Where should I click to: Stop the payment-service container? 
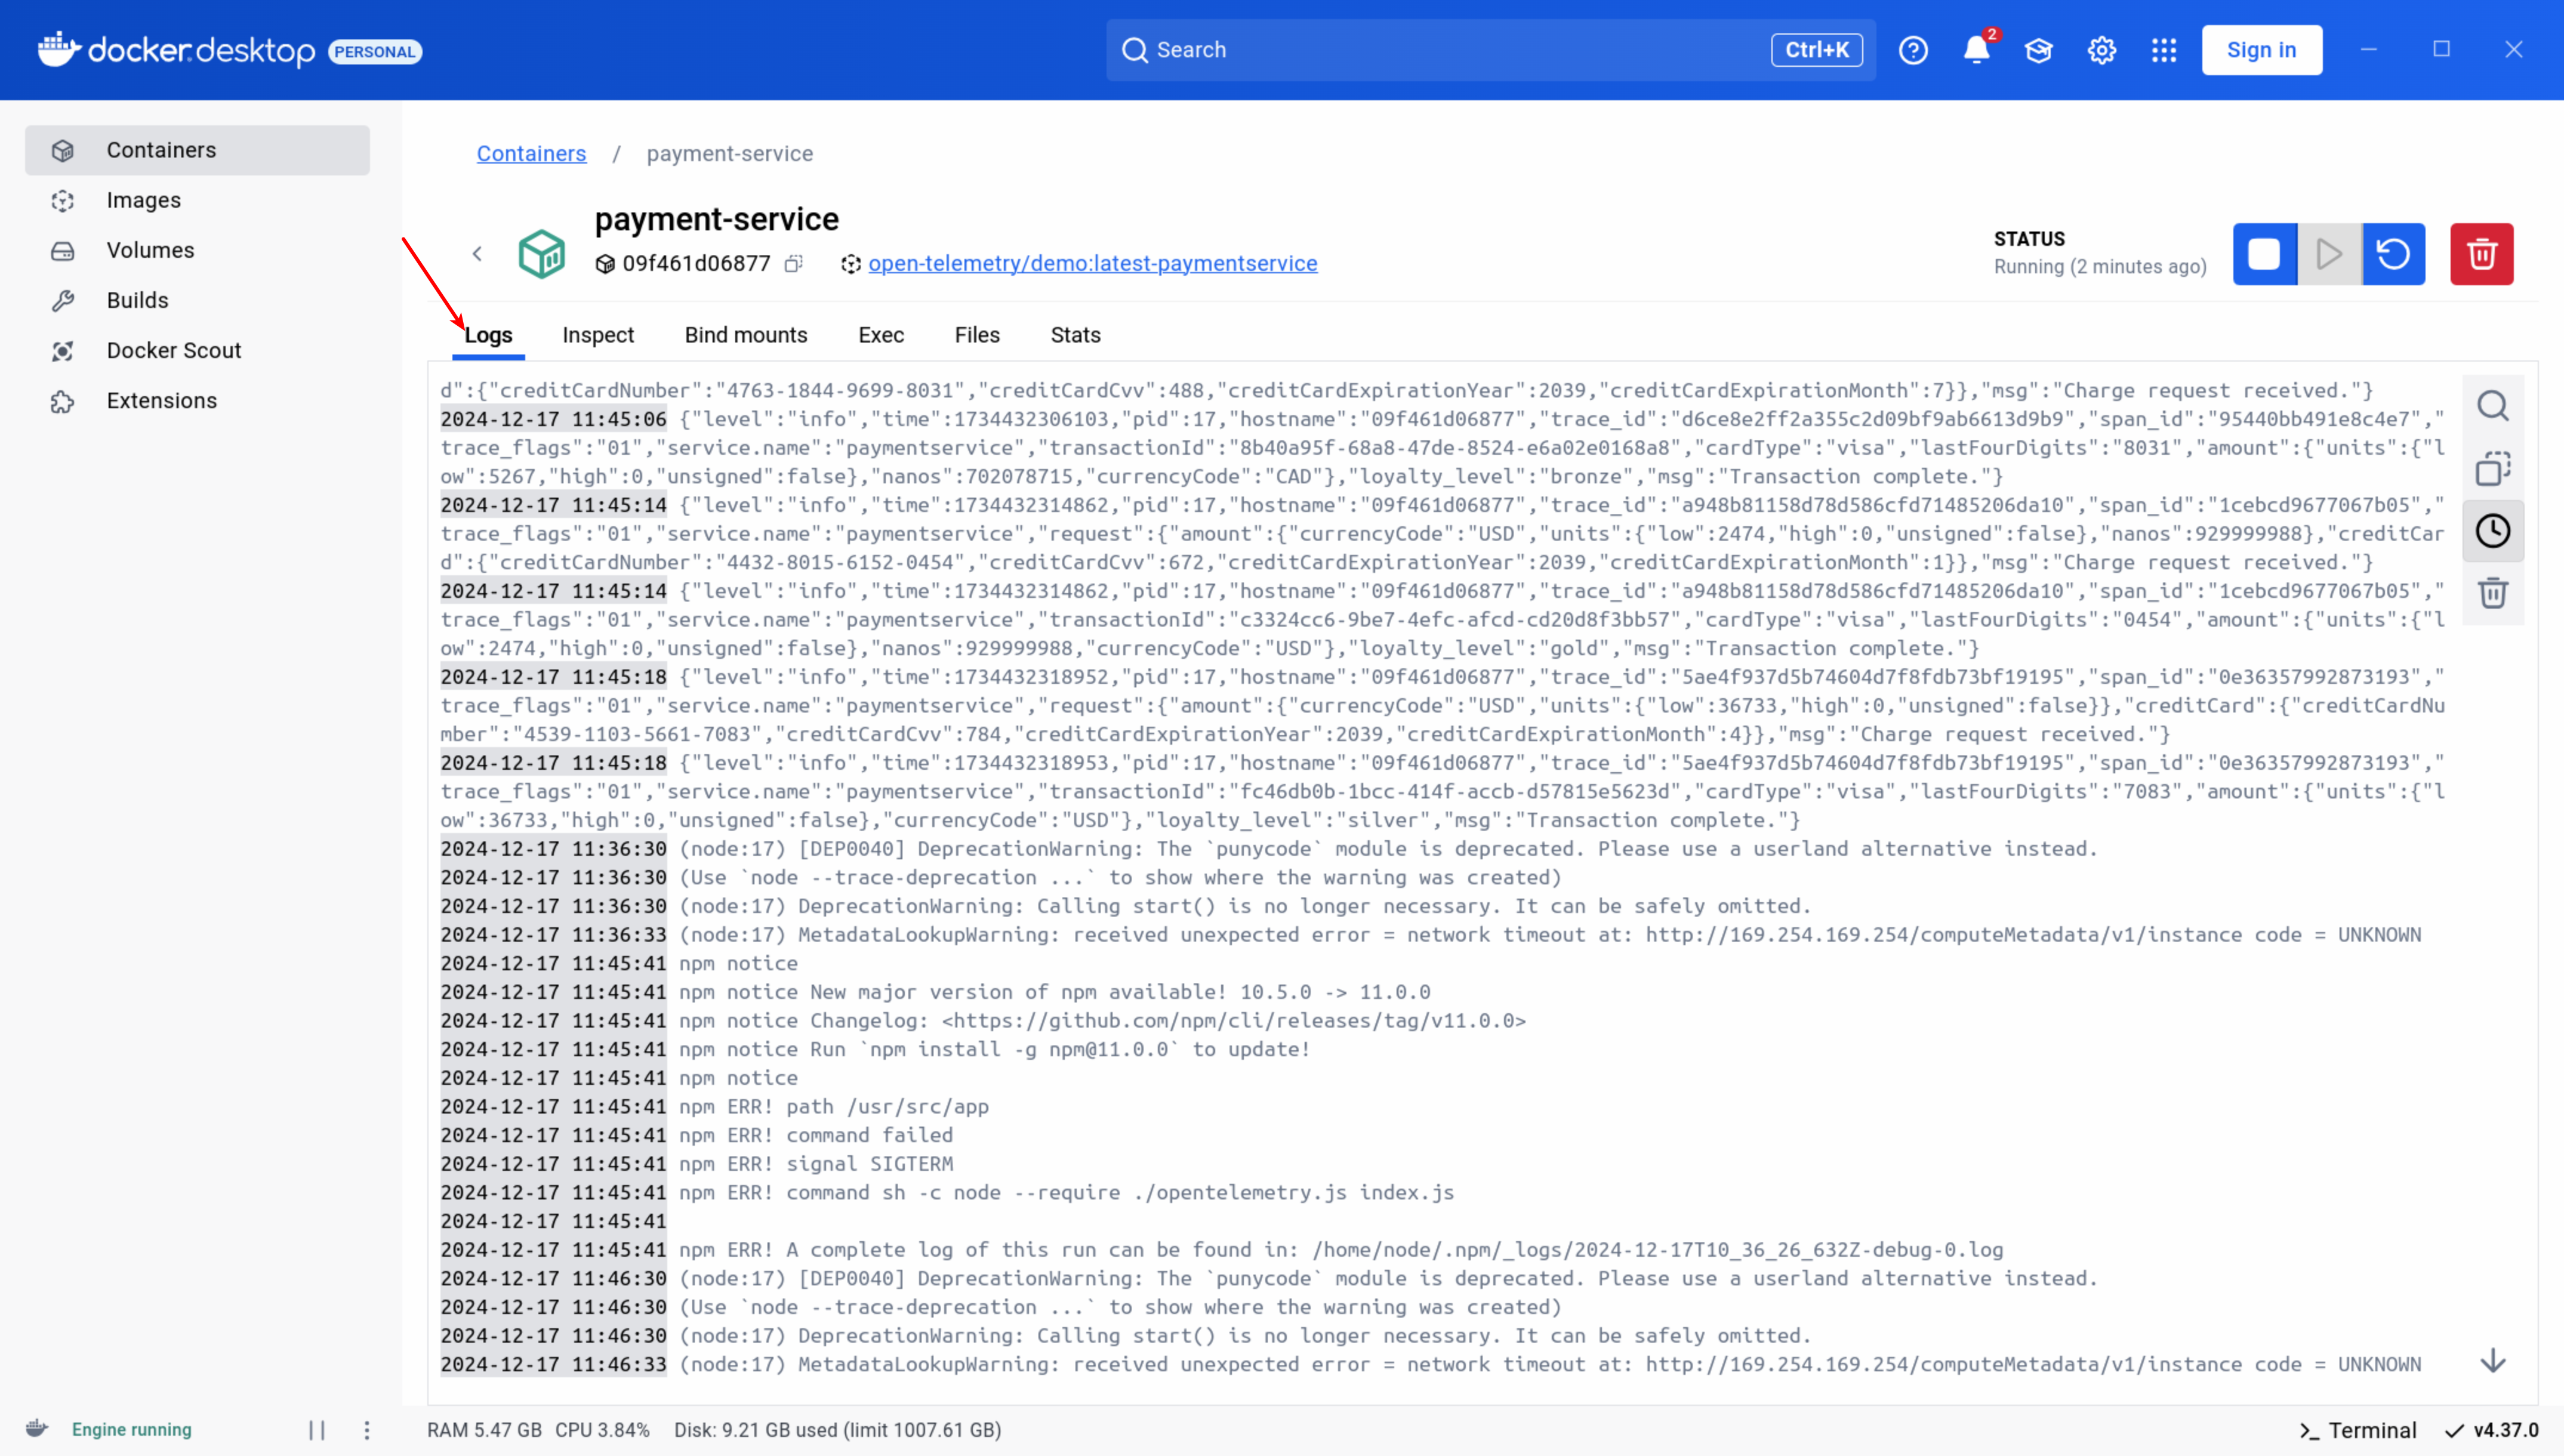pos(2264,254)
